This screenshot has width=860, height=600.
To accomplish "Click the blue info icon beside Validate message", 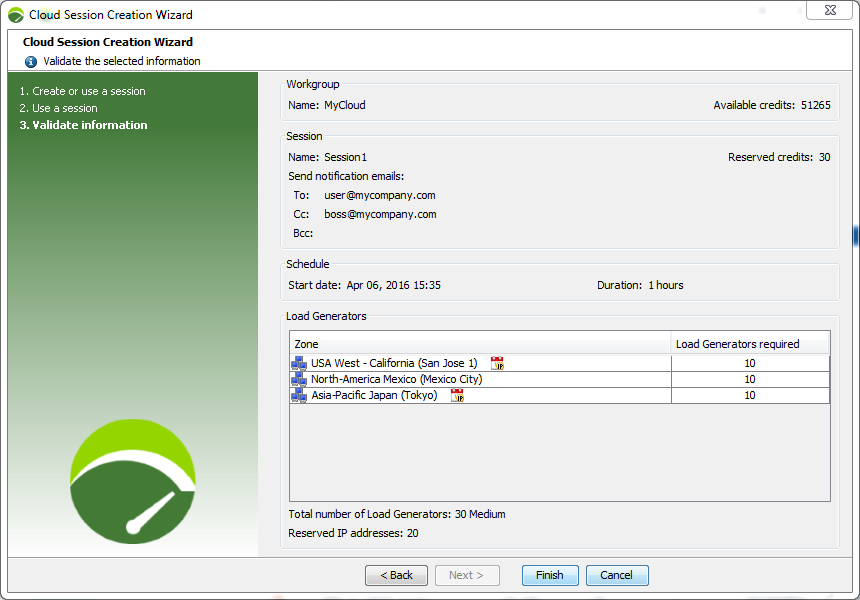I will tap(31, 61).
